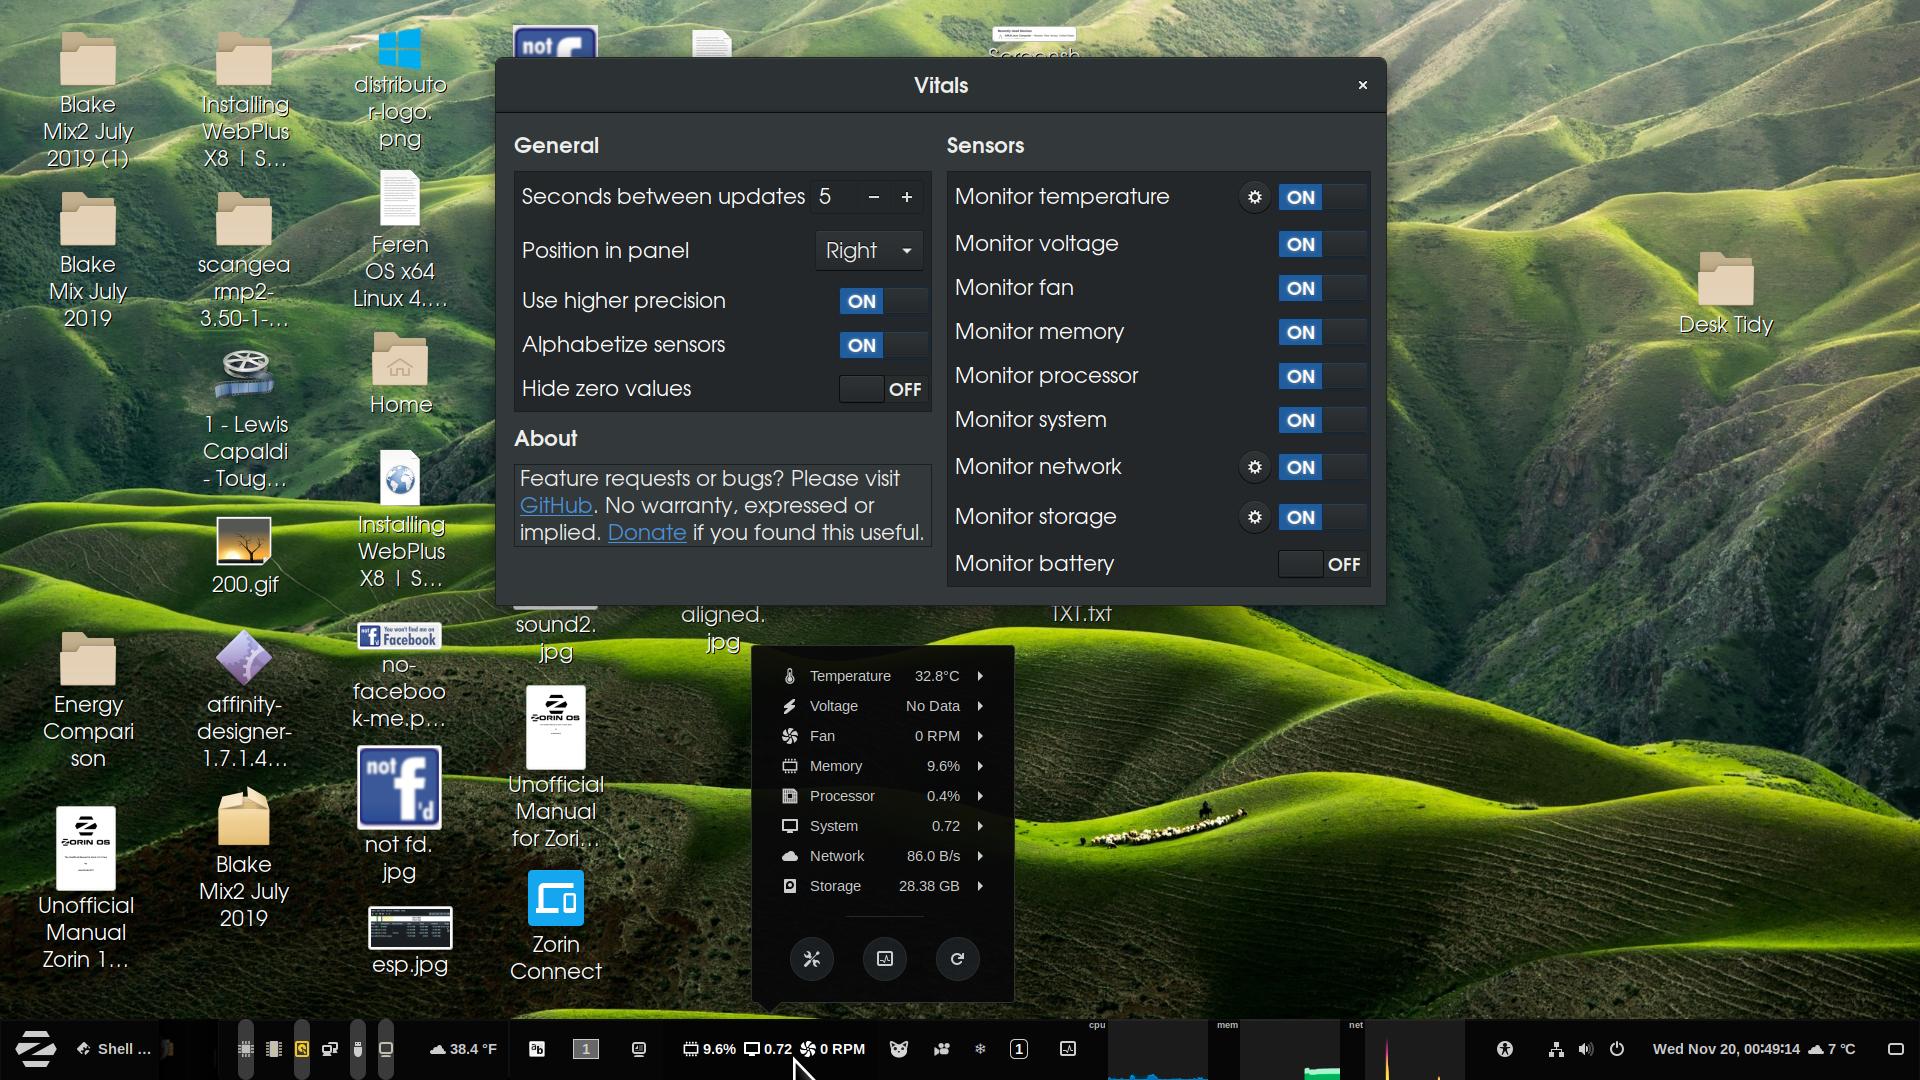Open Vitals preferences via wrench icon
Viewport: 1920px width, 1080px height.
[x=811, y=959]
